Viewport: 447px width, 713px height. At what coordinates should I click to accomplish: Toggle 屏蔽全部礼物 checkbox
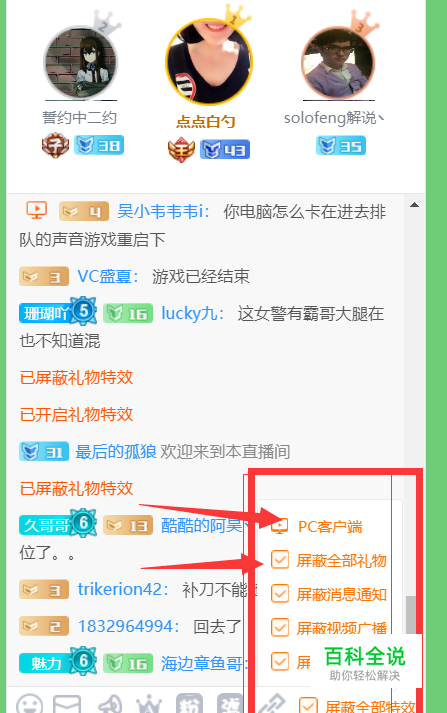[280, 560]
